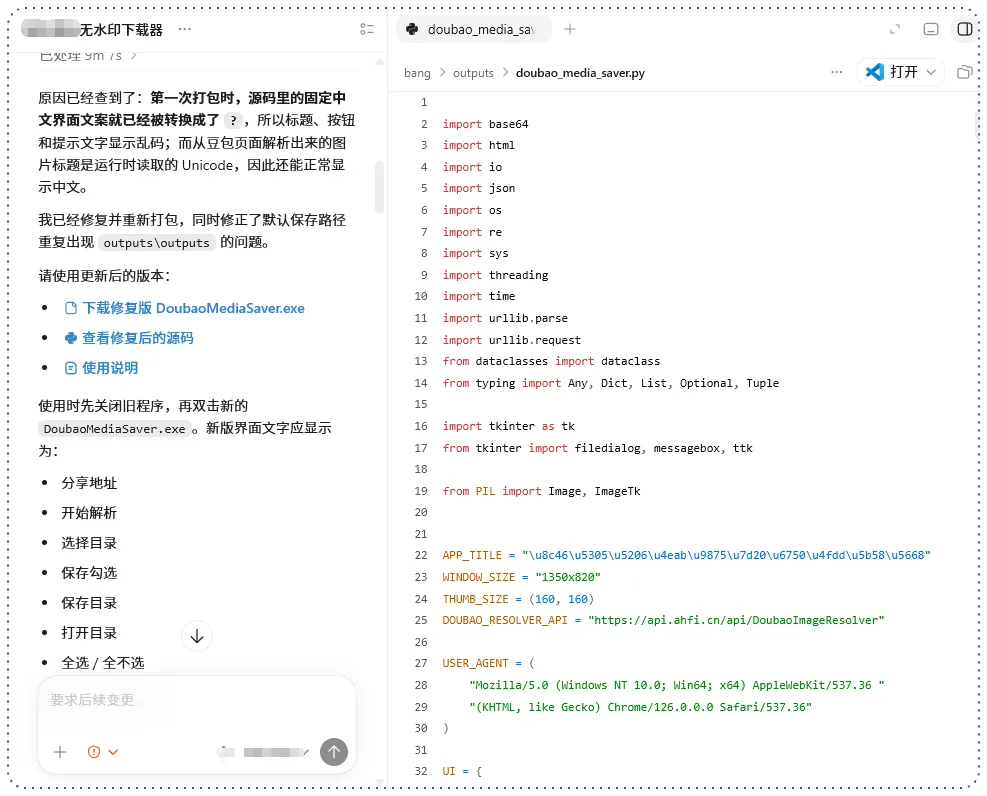Click the 无水印下载器 chat title

click(121, 30)
